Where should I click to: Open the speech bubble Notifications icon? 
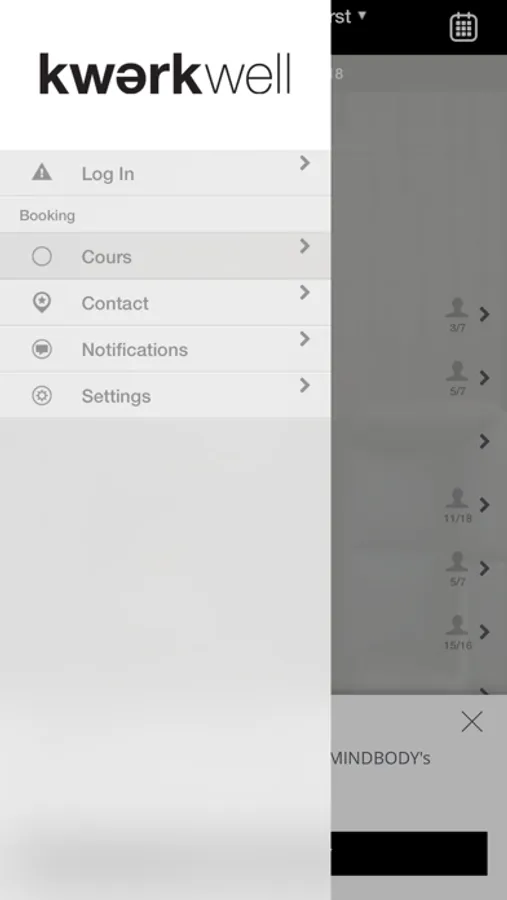[42, 349]
